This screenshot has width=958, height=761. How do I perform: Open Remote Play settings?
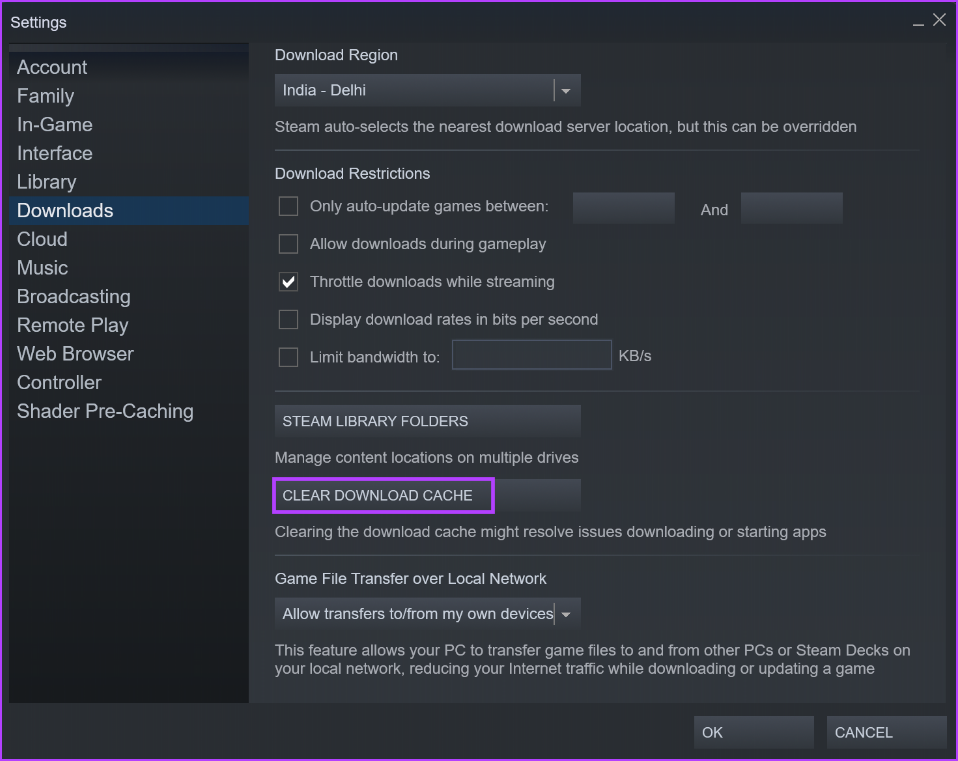pyautogui.click(x=72, y=325)
